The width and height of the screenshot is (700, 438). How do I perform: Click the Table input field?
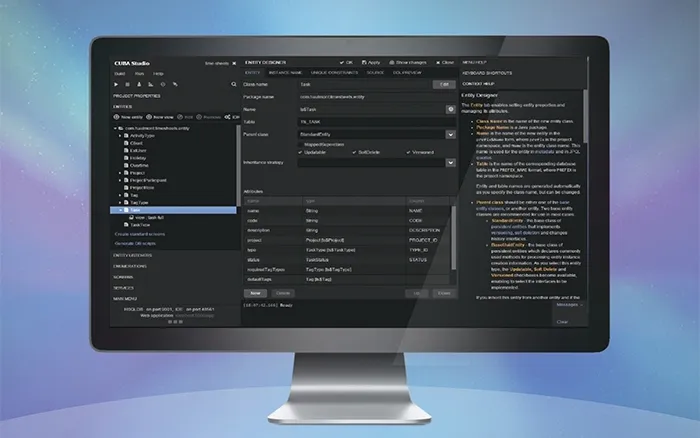pos(376,122)
